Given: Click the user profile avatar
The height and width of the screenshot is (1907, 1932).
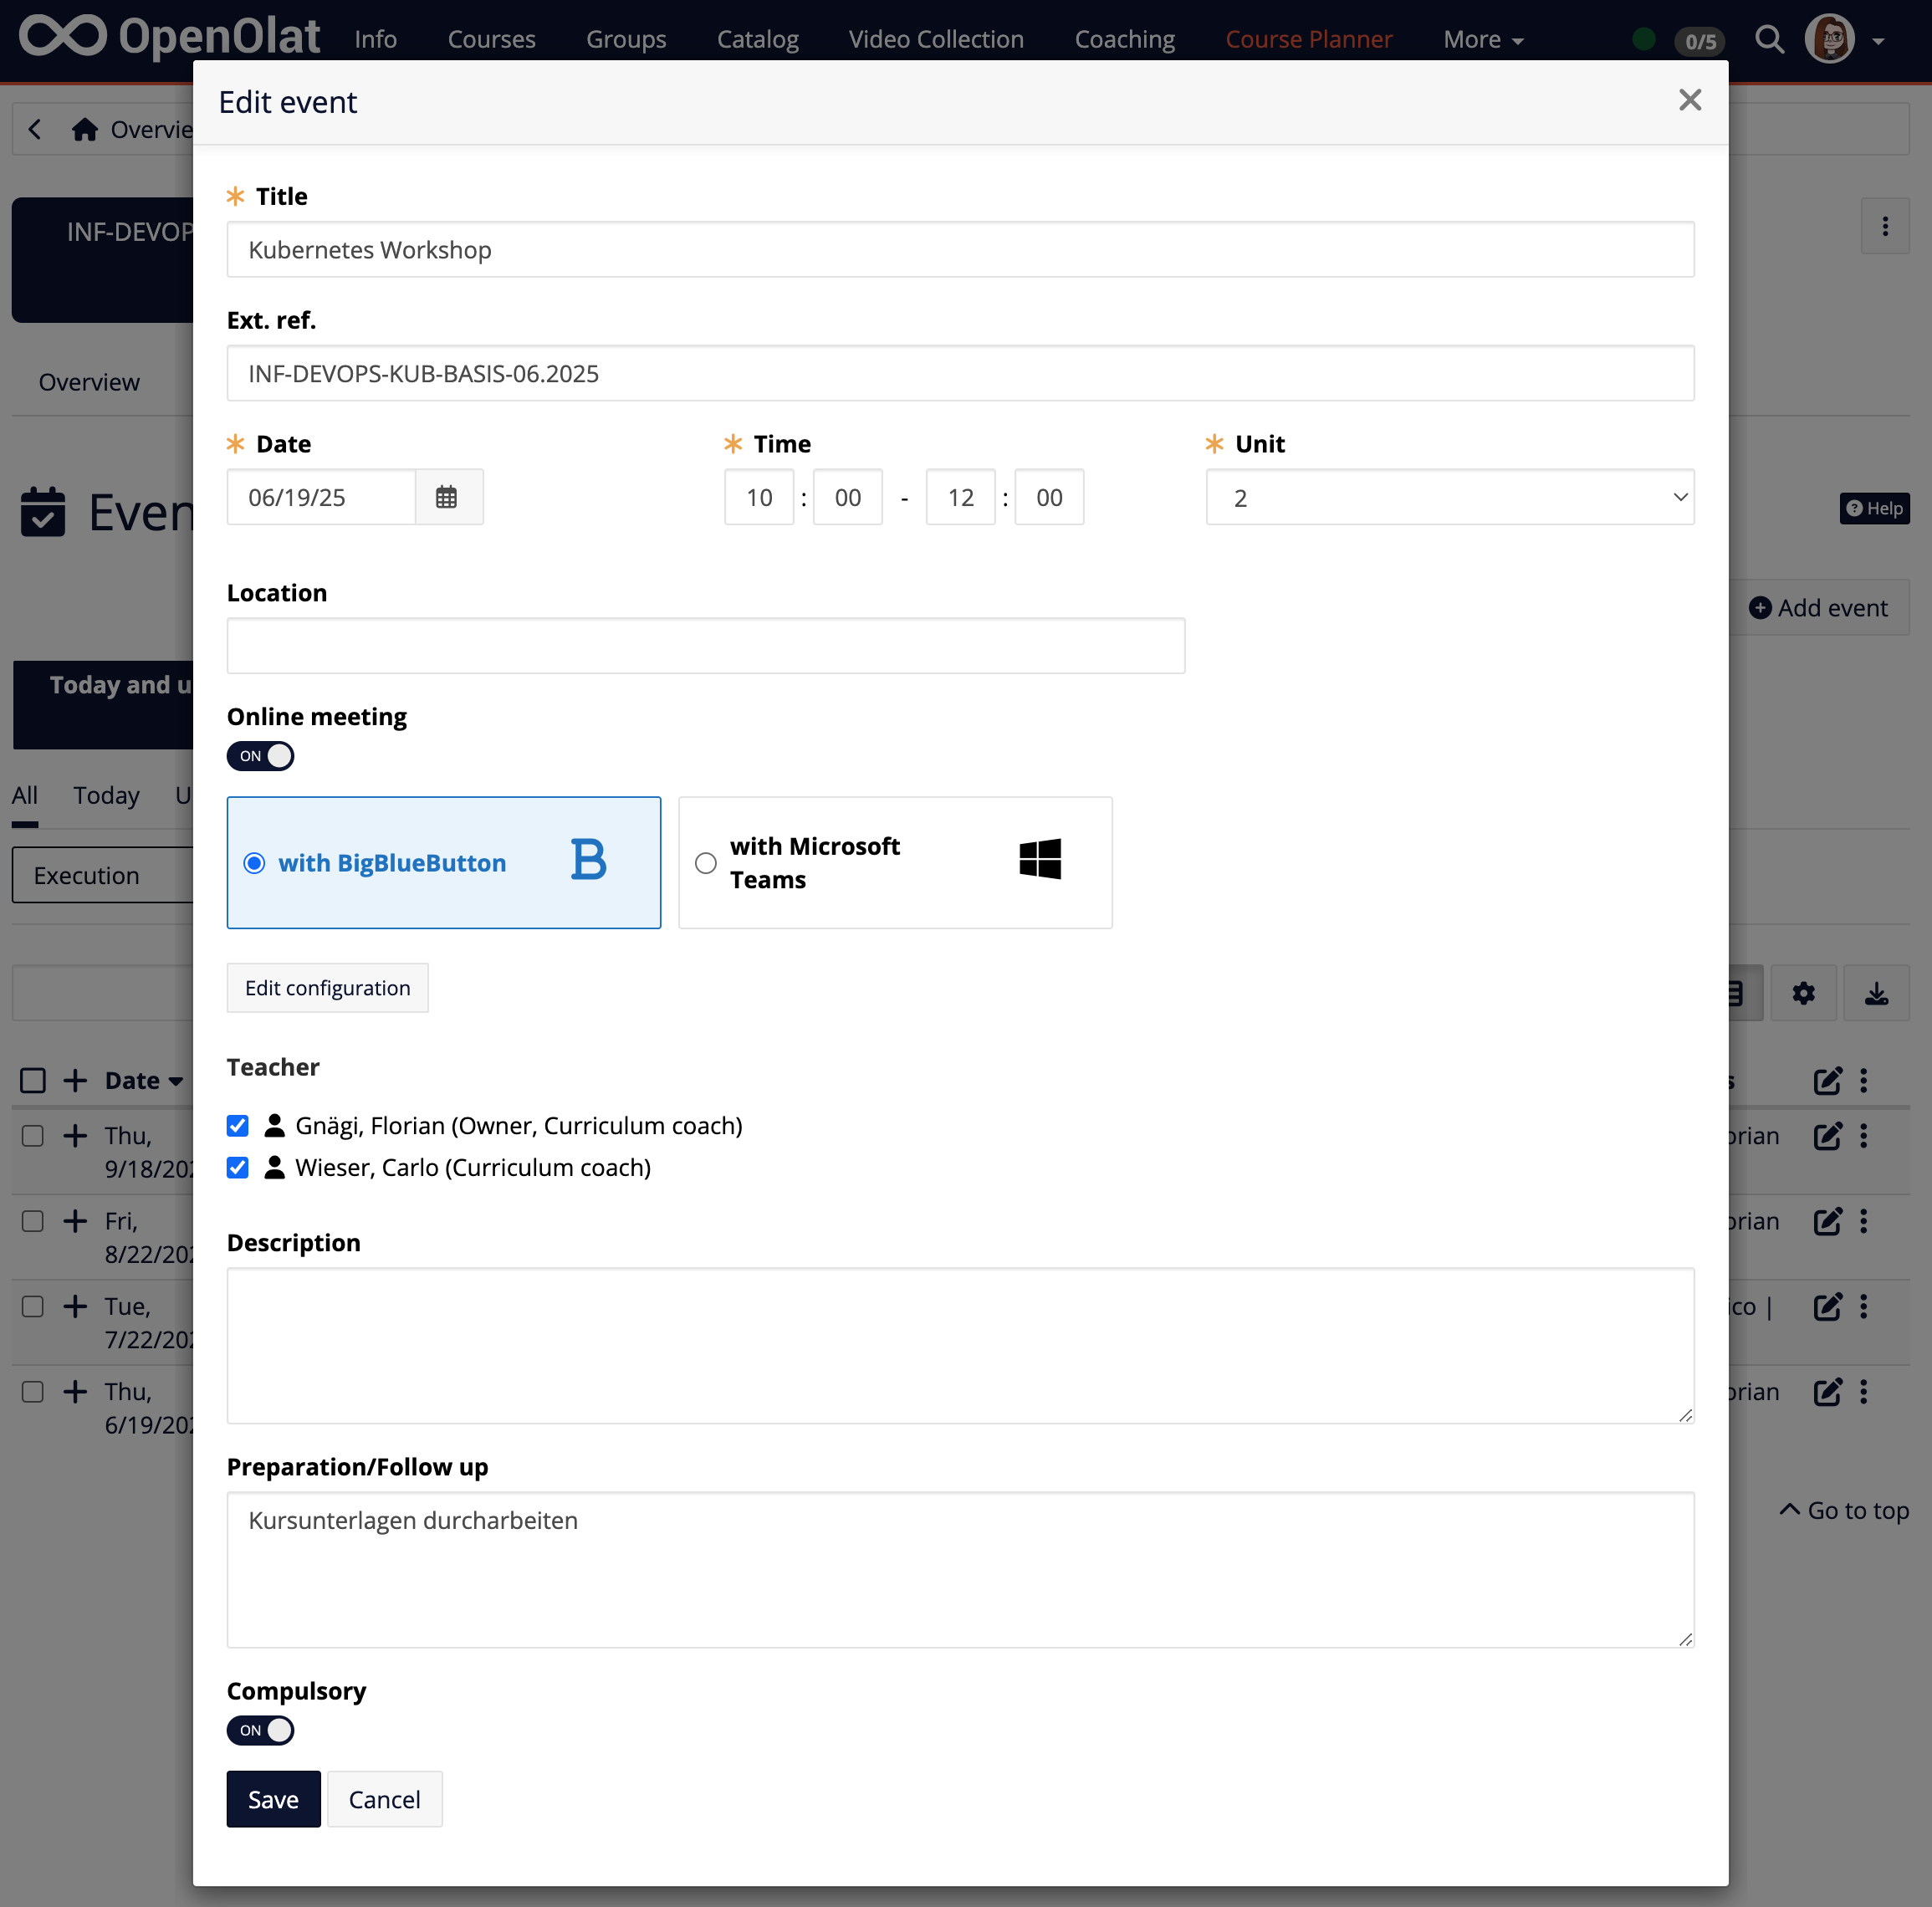Looking at the screenshot, I should pyautogui.click(x=1832, y=39).
